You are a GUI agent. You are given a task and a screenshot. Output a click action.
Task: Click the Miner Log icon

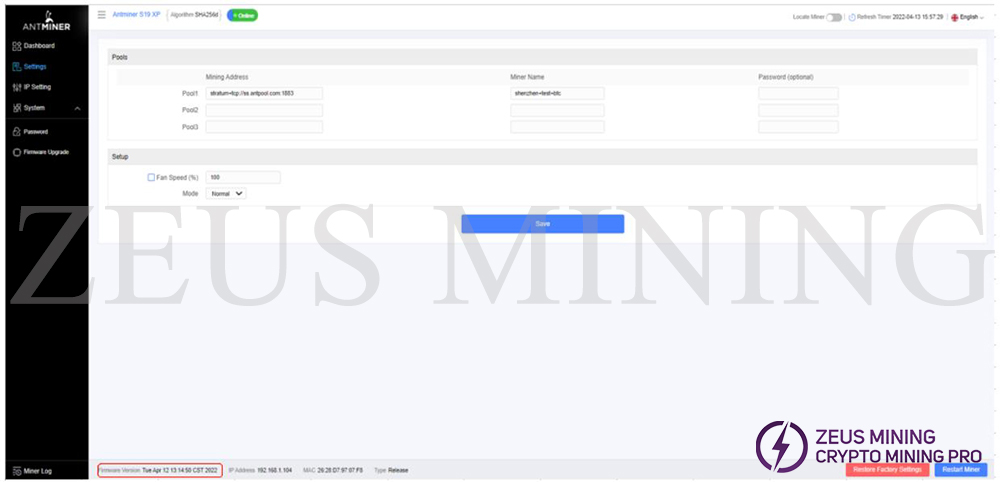[x=16, y=471]
